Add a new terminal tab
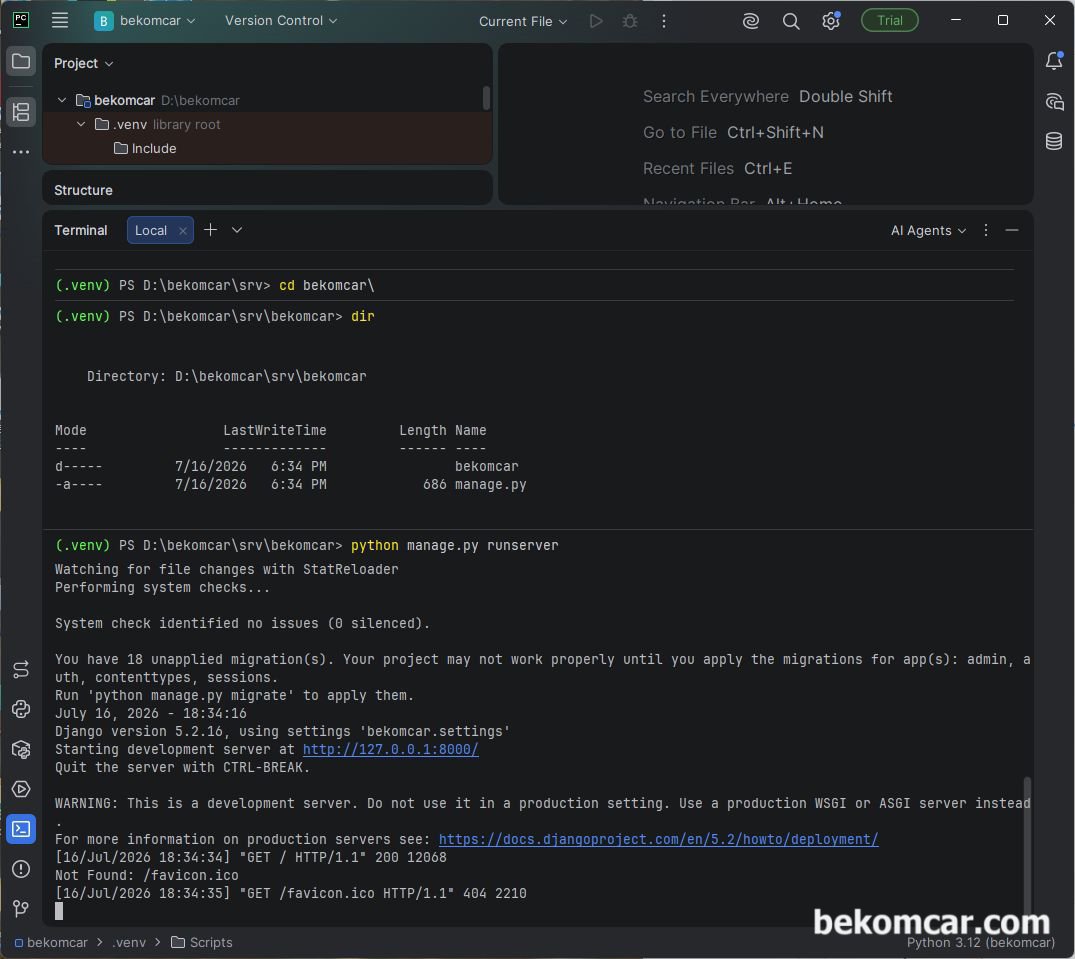Image resolution: width=1075 pixels, height=959 pixels. [210, 230]
